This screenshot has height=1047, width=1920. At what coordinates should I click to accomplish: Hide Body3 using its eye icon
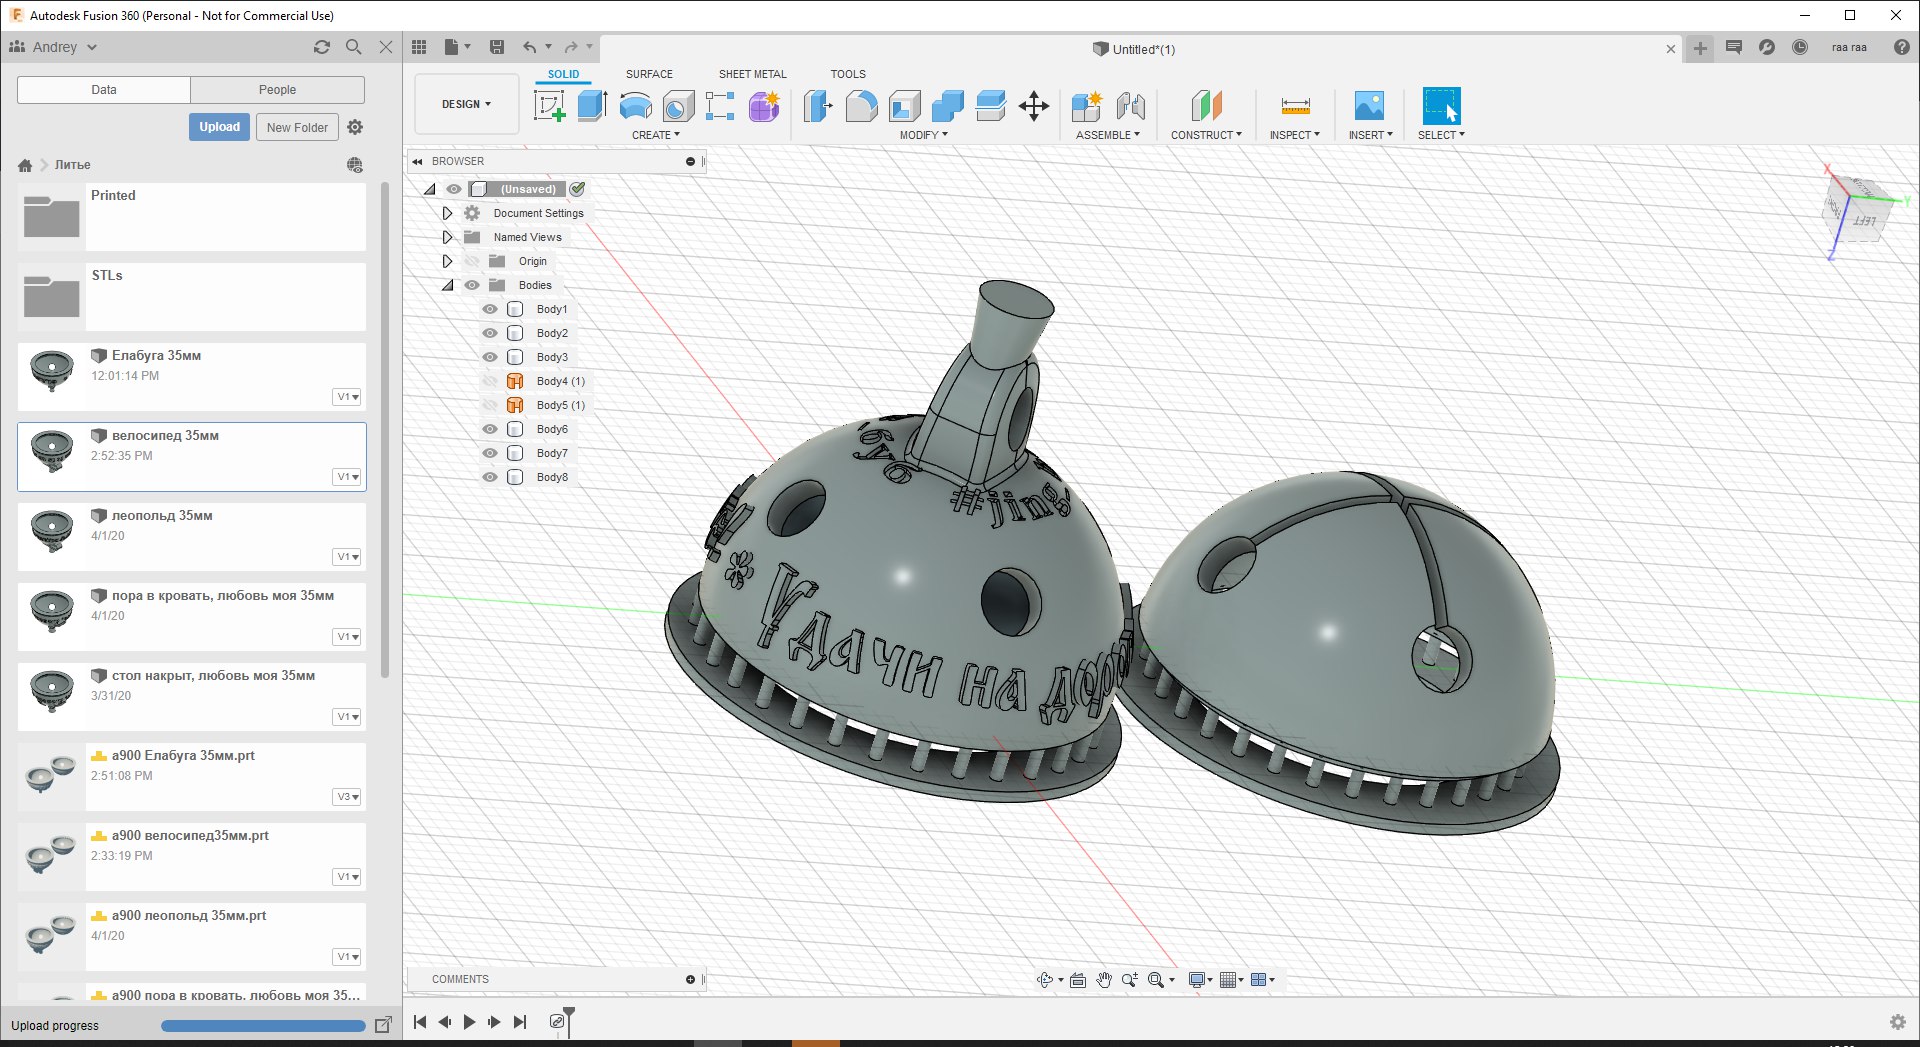(x=490, y=357)
